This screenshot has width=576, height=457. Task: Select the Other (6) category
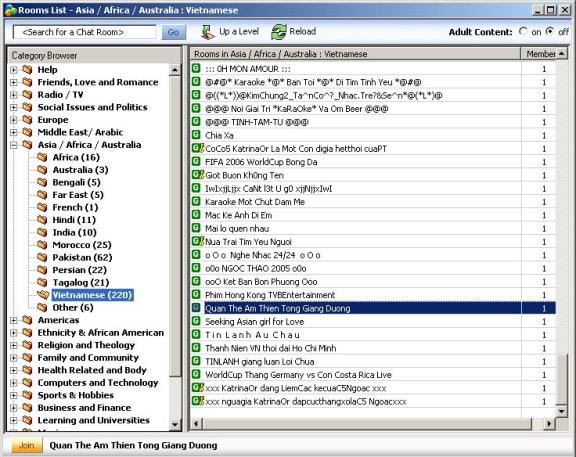pyautogui.click(x=73, y=307)
